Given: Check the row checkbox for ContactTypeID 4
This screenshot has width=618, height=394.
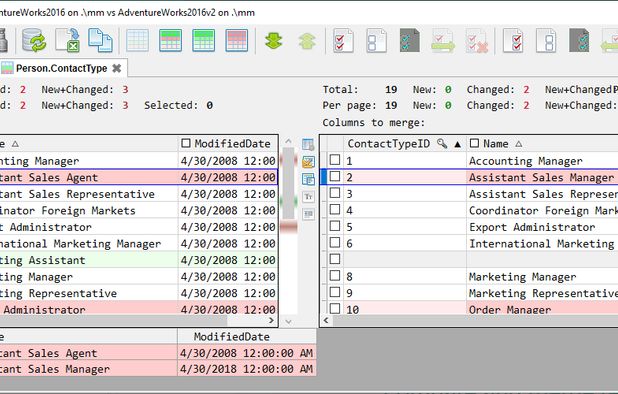Looking at the screenshot, I should [335, 209].
